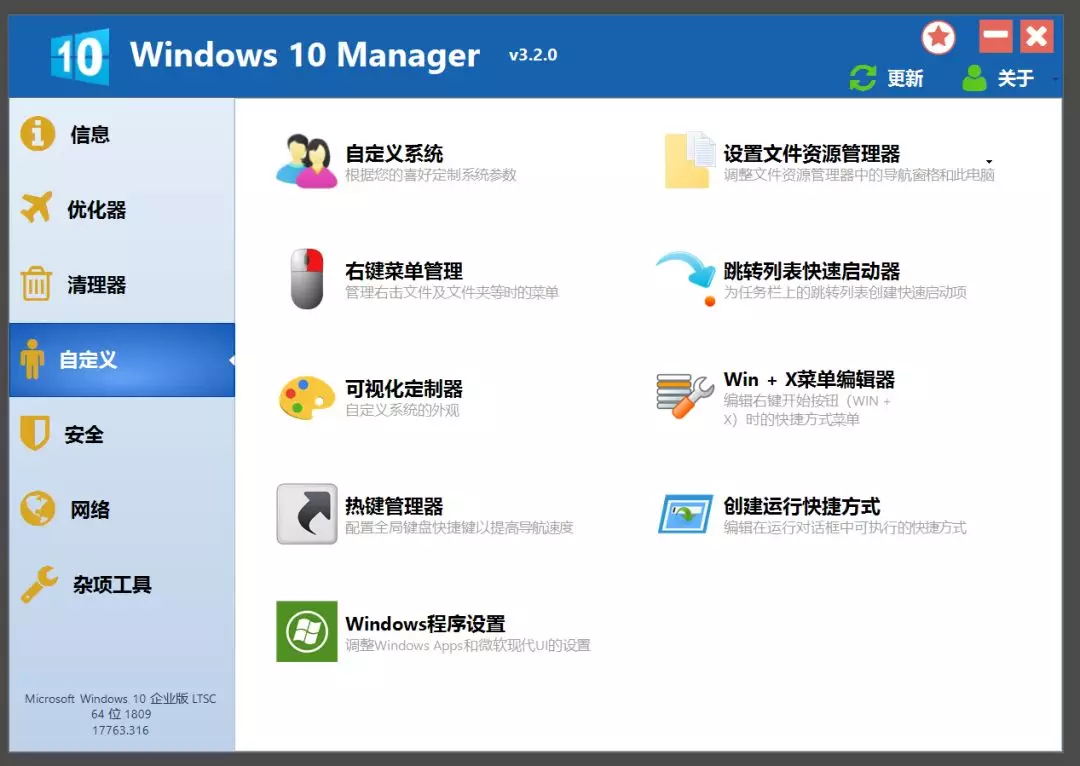Switch to the 杂项工具 tab label
This screenshot has height=766, width=1080.
[112, 584]
